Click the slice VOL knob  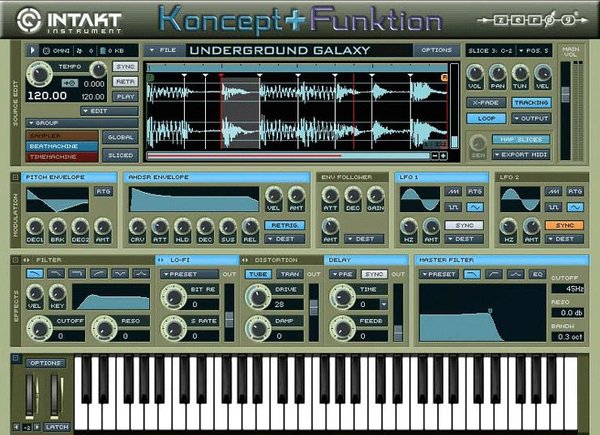pyautogui.click(x=473, y=70)
